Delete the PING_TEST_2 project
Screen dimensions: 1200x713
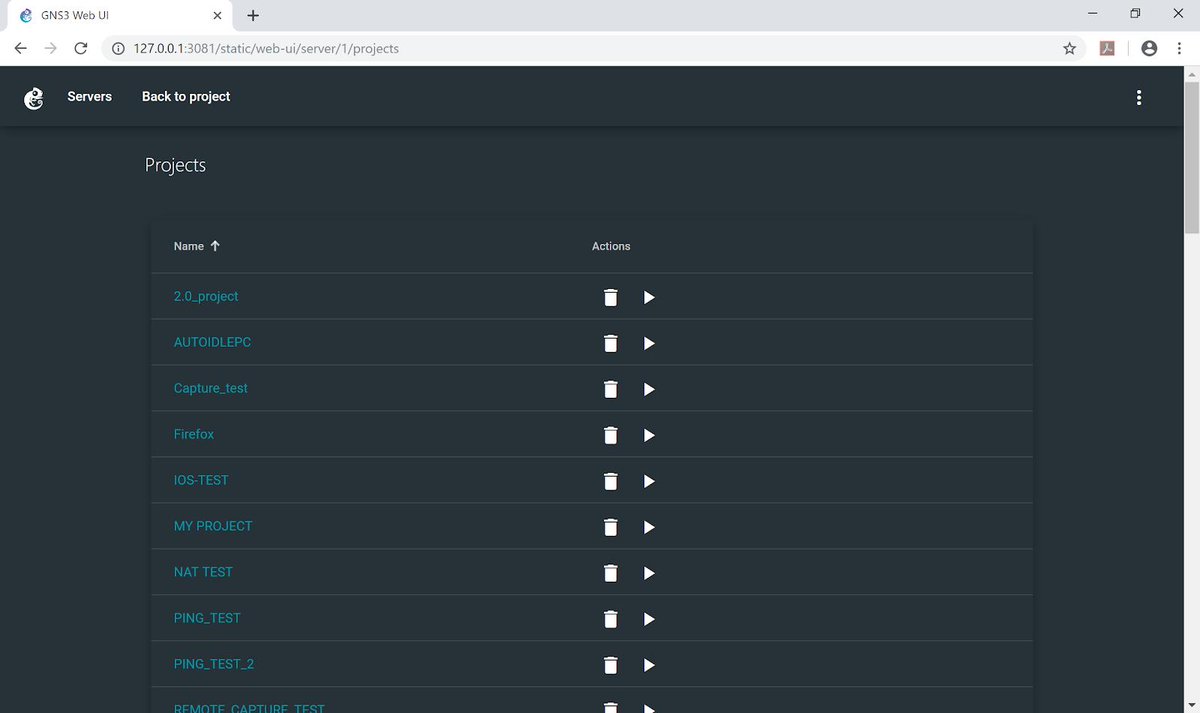tap(610, 665)
